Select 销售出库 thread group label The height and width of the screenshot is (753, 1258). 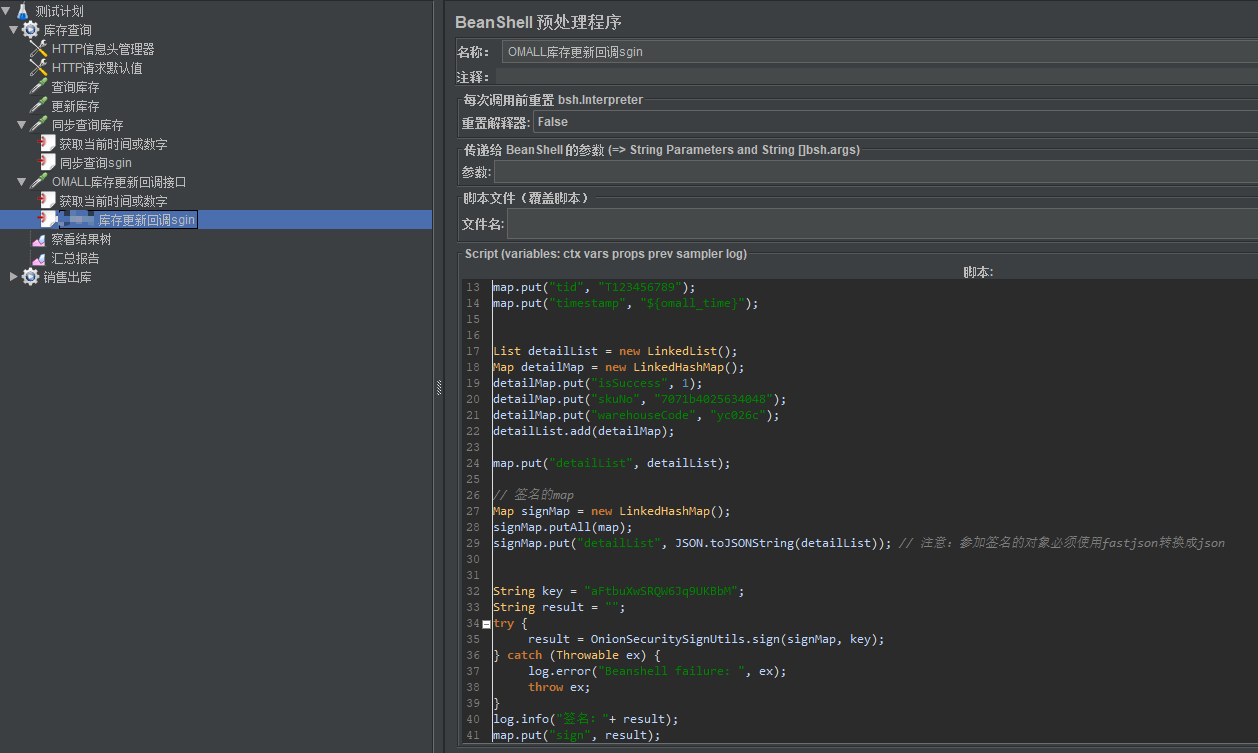67,277
